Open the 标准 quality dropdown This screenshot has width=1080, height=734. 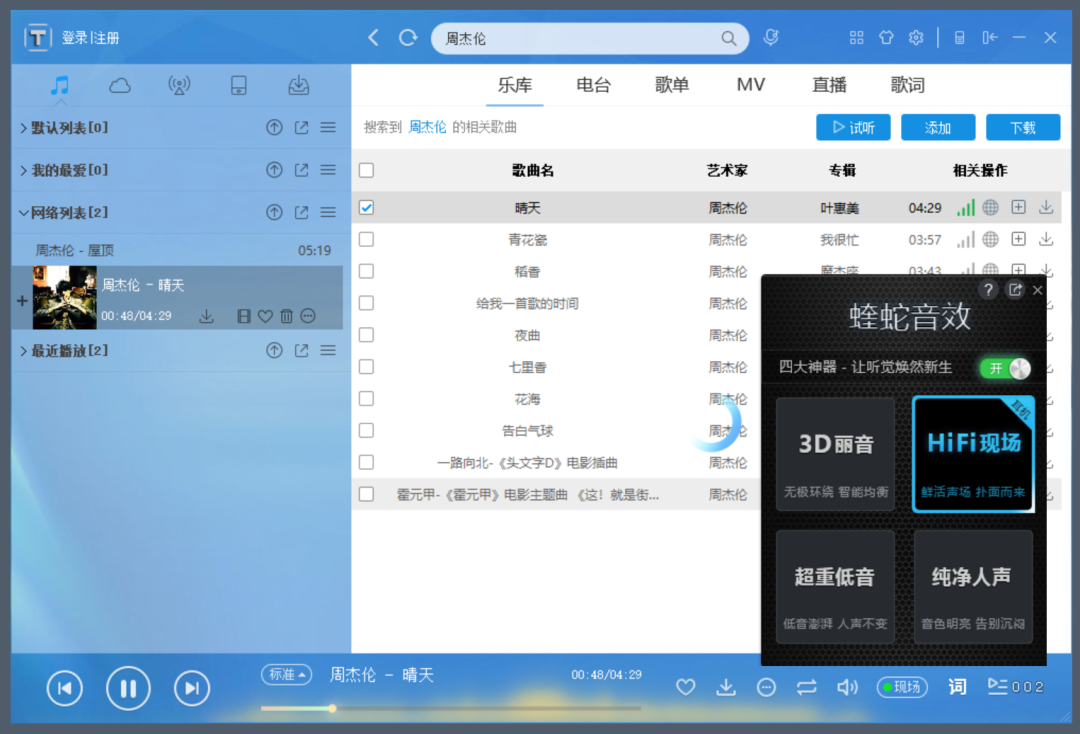tap(287, 675)
